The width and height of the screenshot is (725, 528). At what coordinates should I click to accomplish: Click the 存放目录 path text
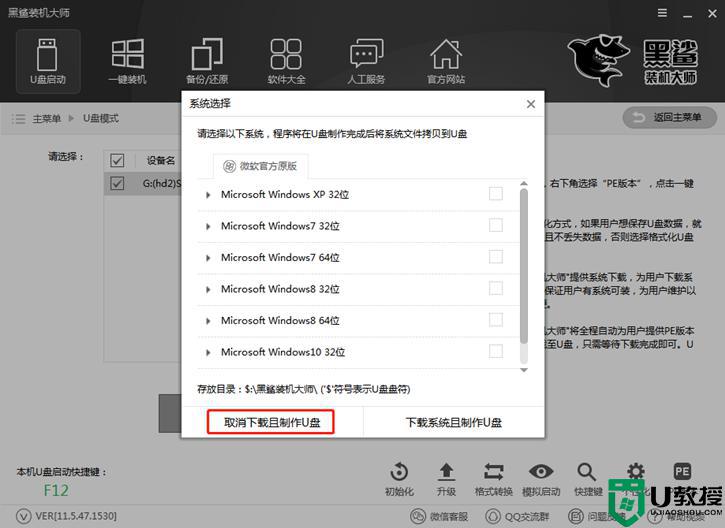(303, 389)
